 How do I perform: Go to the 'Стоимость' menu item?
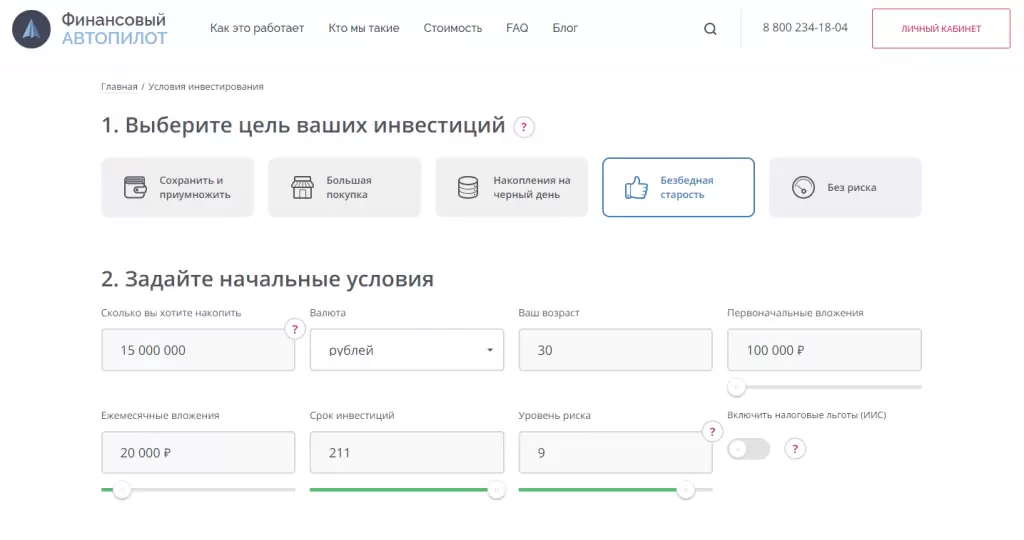coord(452,28)
